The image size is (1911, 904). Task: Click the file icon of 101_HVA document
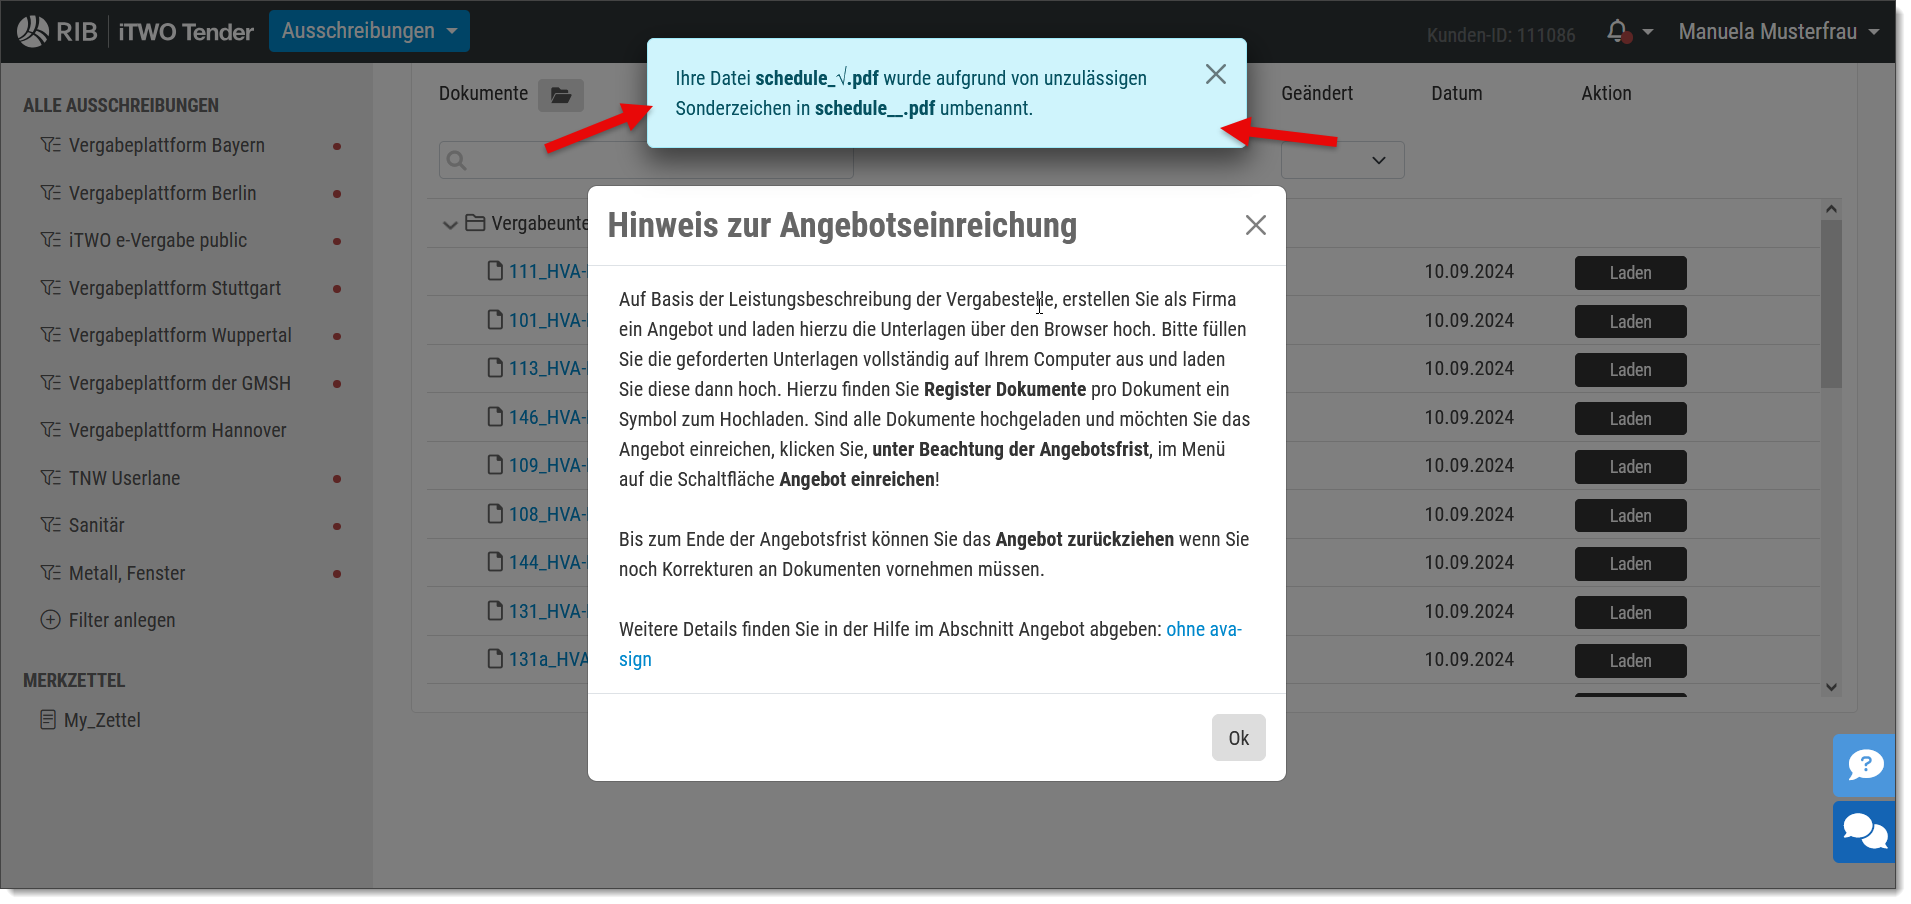495,320
